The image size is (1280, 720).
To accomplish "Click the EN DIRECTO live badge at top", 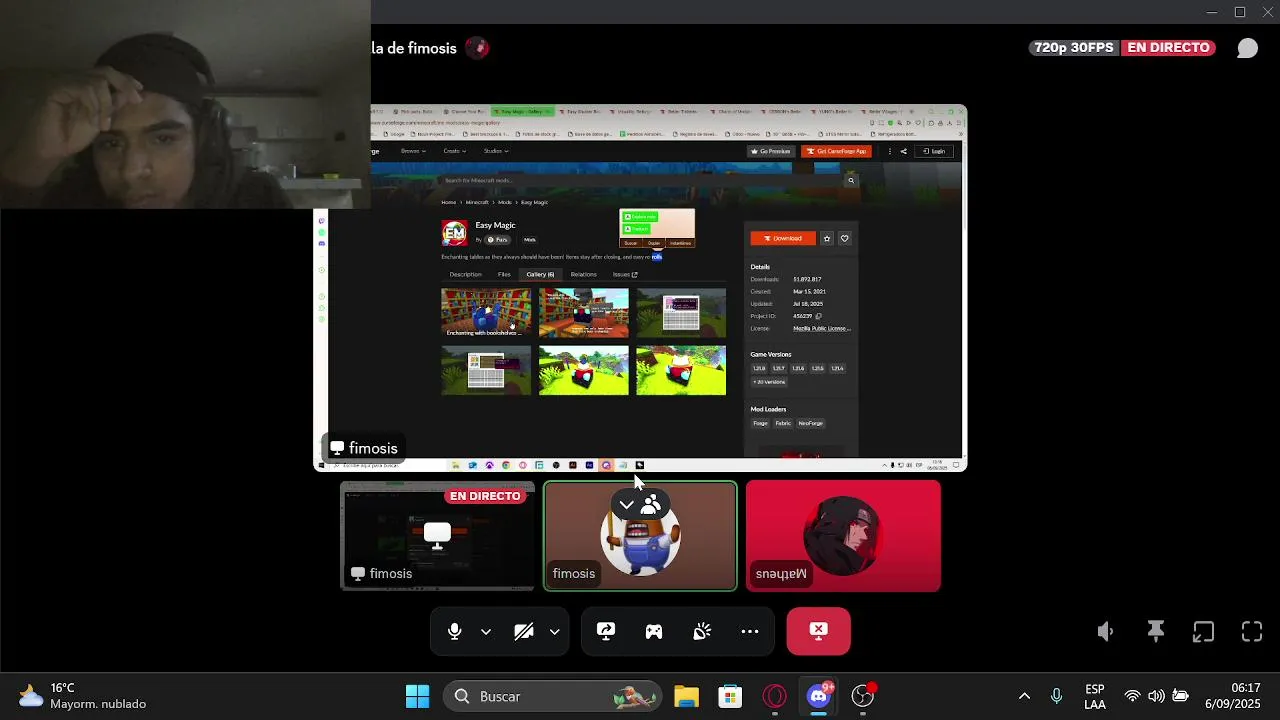I will (1168, 48).
